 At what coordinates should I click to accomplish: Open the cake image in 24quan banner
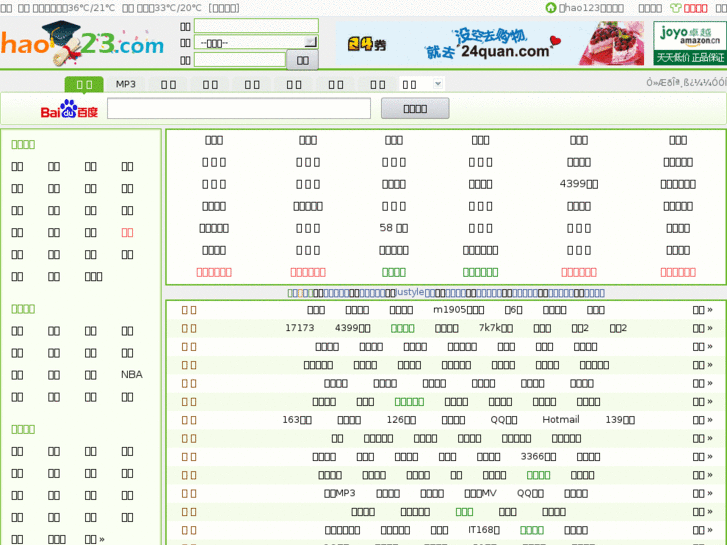pyautogui.click(x=611, y=43)
